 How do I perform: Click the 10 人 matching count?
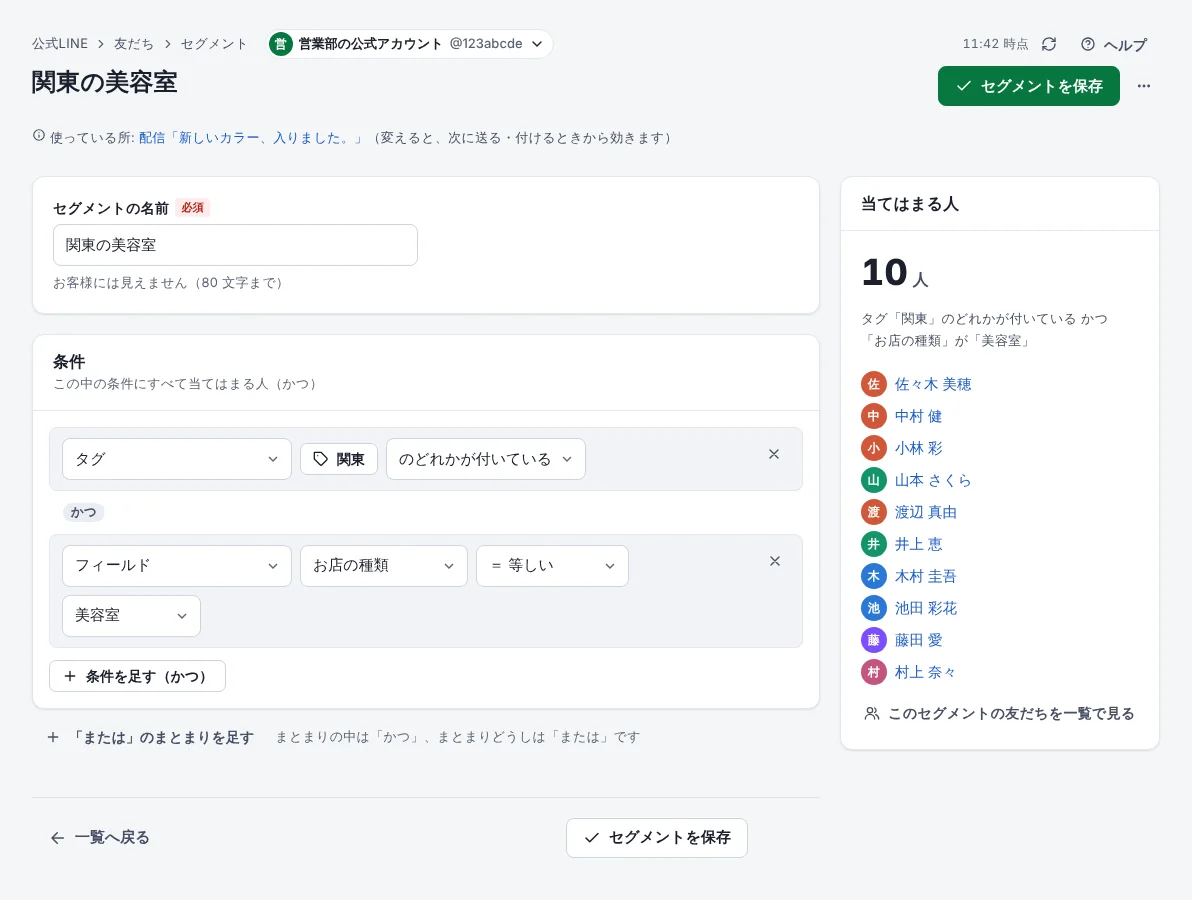click(895, 273)
